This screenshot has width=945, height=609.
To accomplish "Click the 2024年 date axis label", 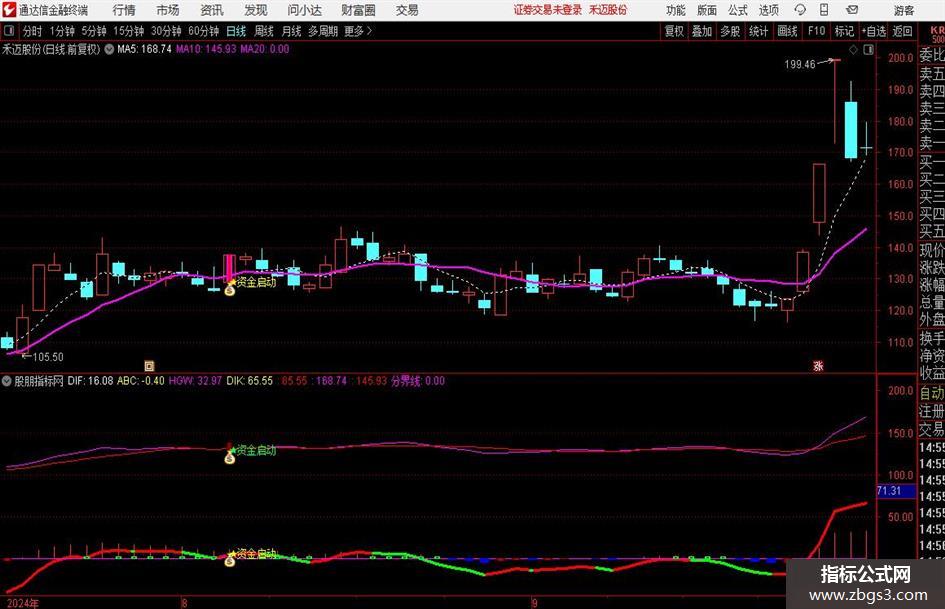I will pos(23,603).
